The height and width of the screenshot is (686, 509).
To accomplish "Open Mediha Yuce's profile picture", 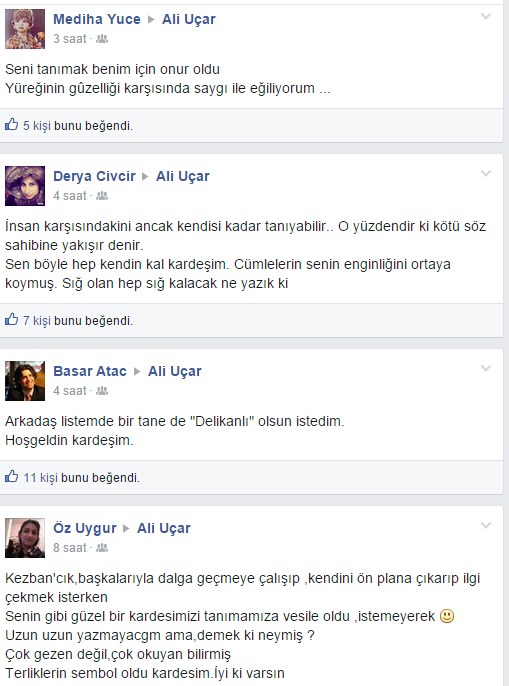I will 25,29.
